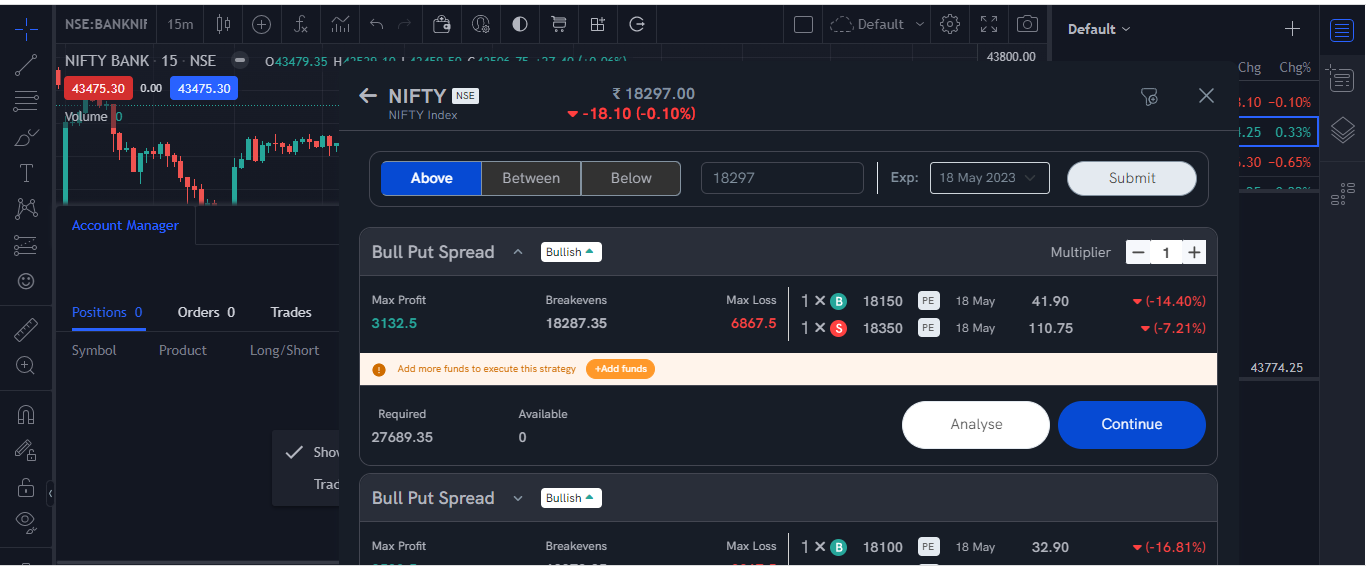
Task: Click the Continue button
Action: click(1132, 425)
